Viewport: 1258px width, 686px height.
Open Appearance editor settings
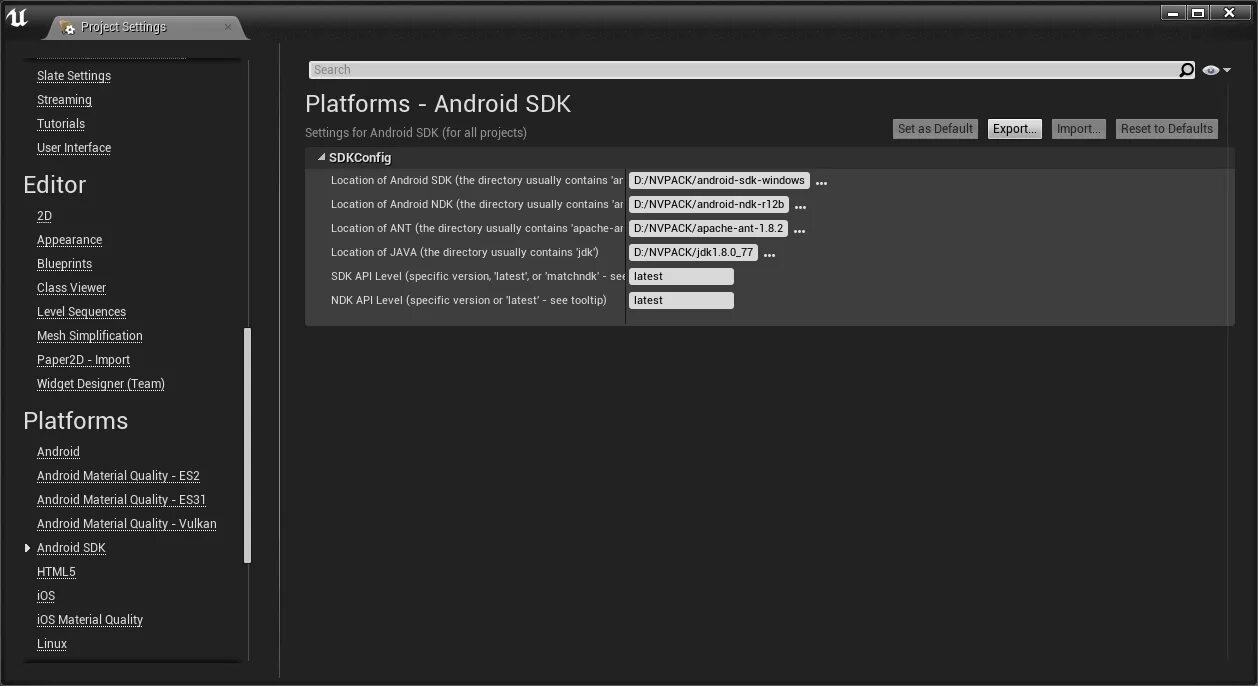[69, 240]
